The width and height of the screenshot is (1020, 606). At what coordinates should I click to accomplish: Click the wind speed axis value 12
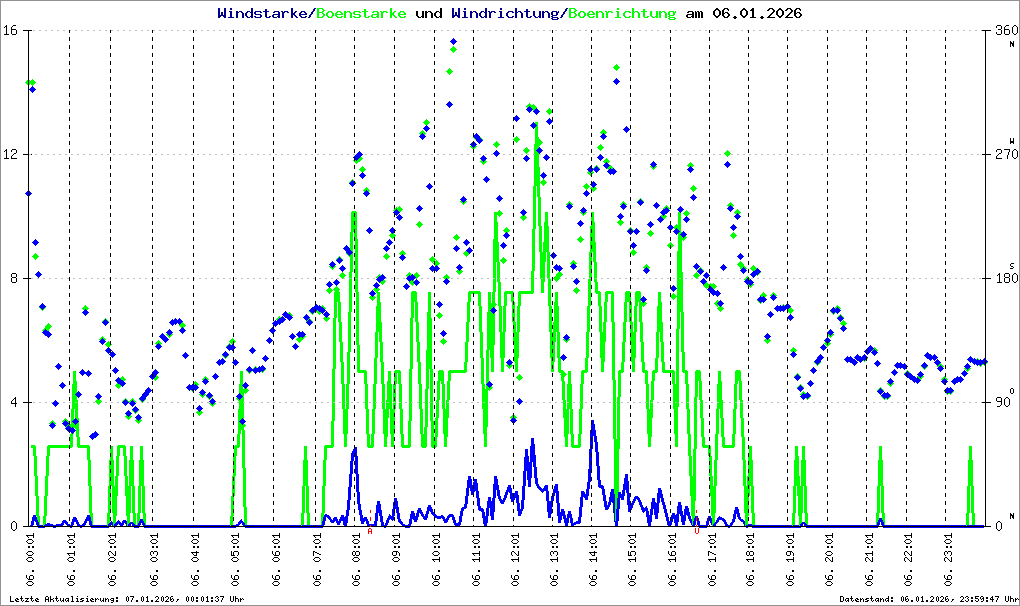pos(10,155)
